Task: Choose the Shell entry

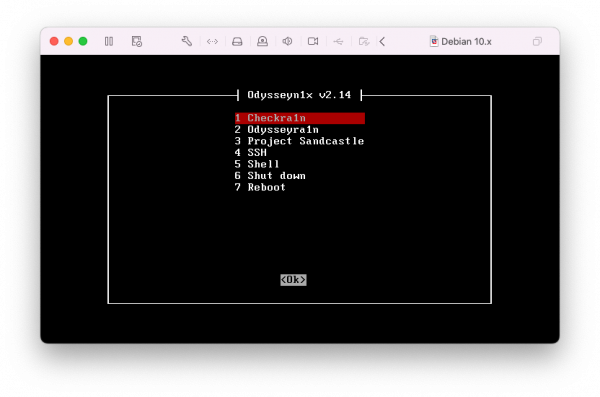Action: [257, 164]
